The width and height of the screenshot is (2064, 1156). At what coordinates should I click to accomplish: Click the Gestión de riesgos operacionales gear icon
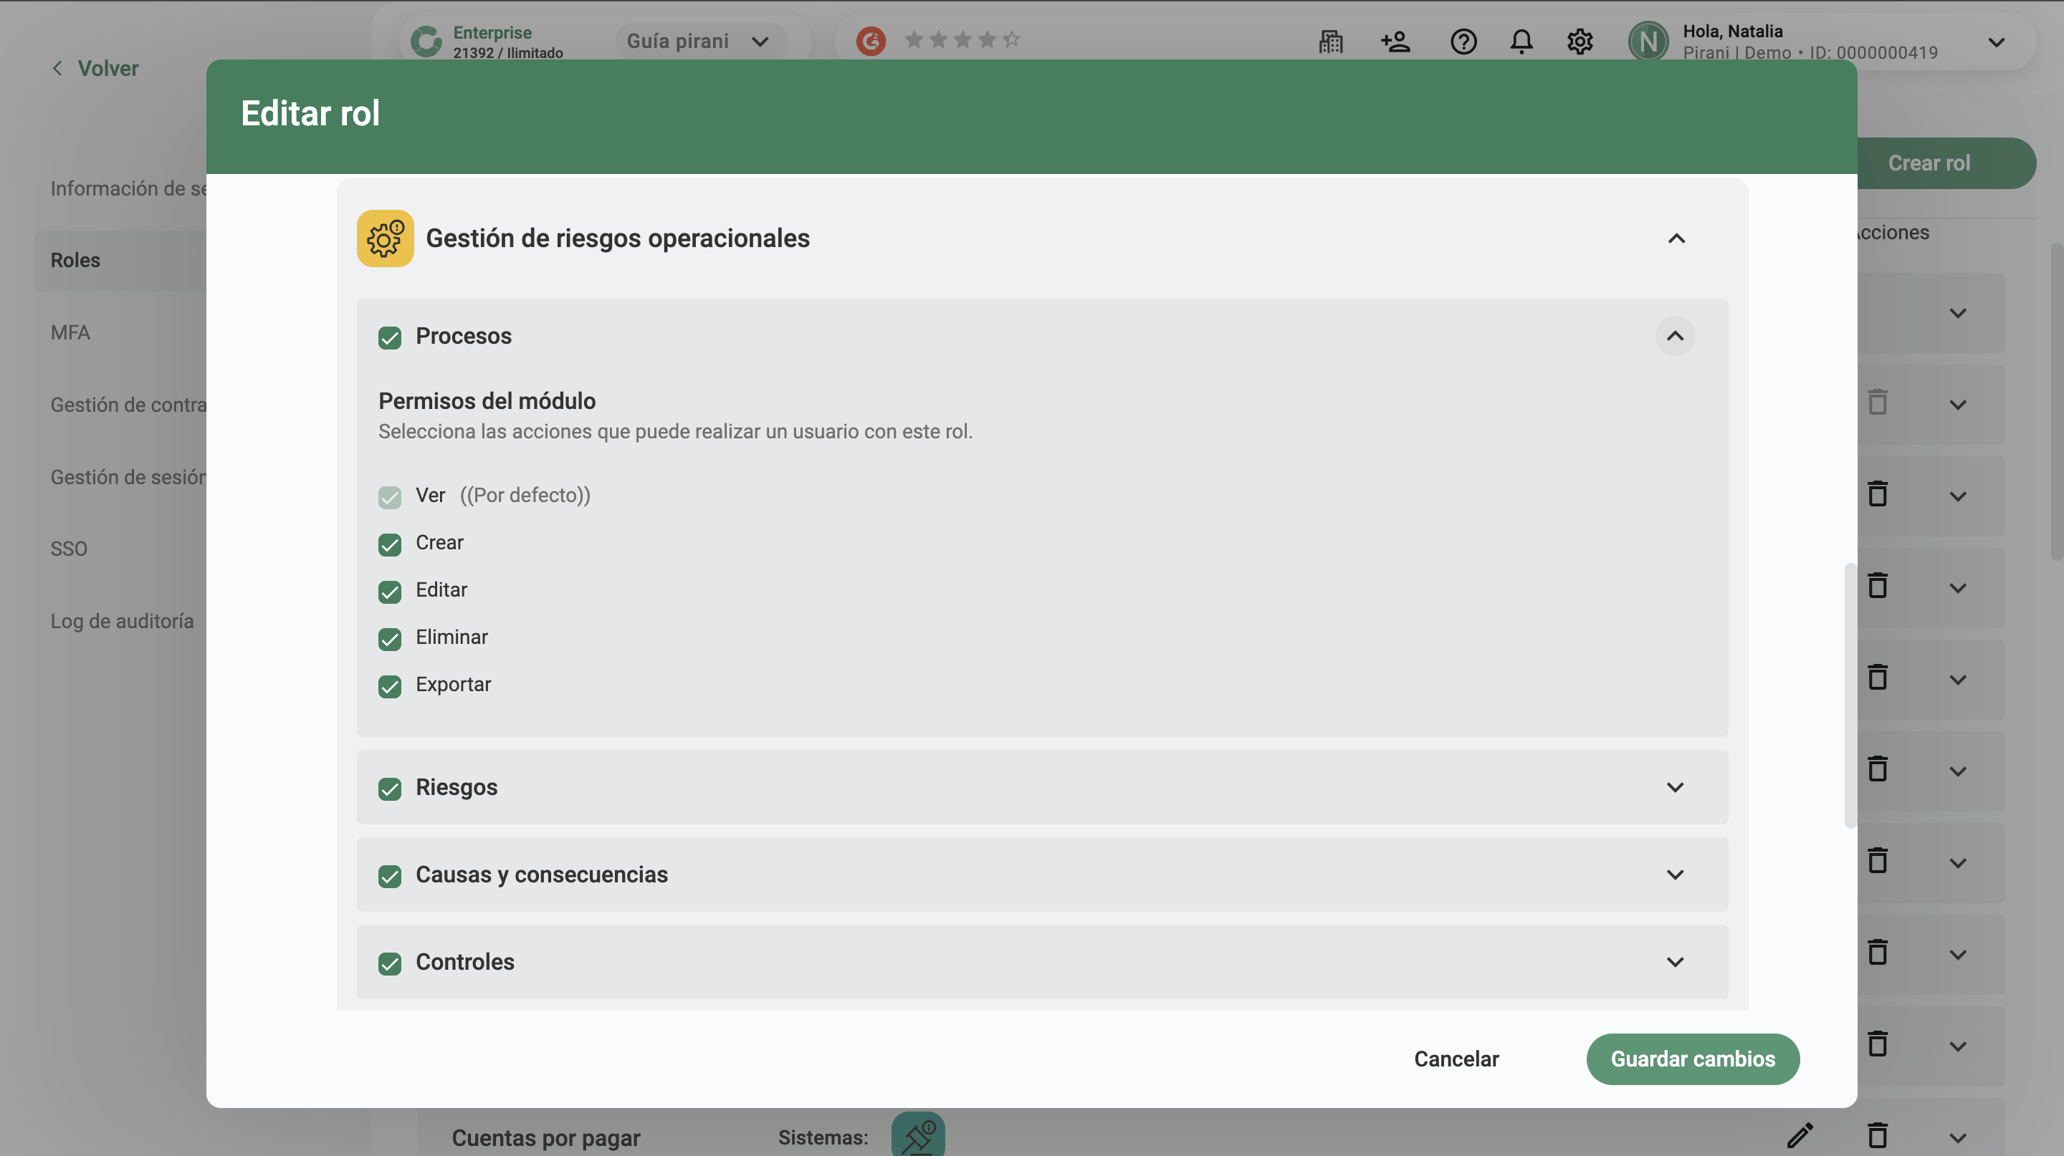(385, 238)
